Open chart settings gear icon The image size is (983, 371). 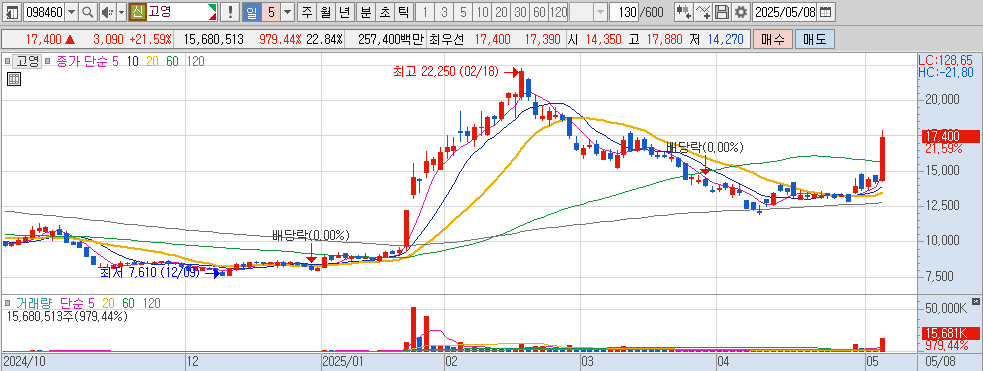742,11
